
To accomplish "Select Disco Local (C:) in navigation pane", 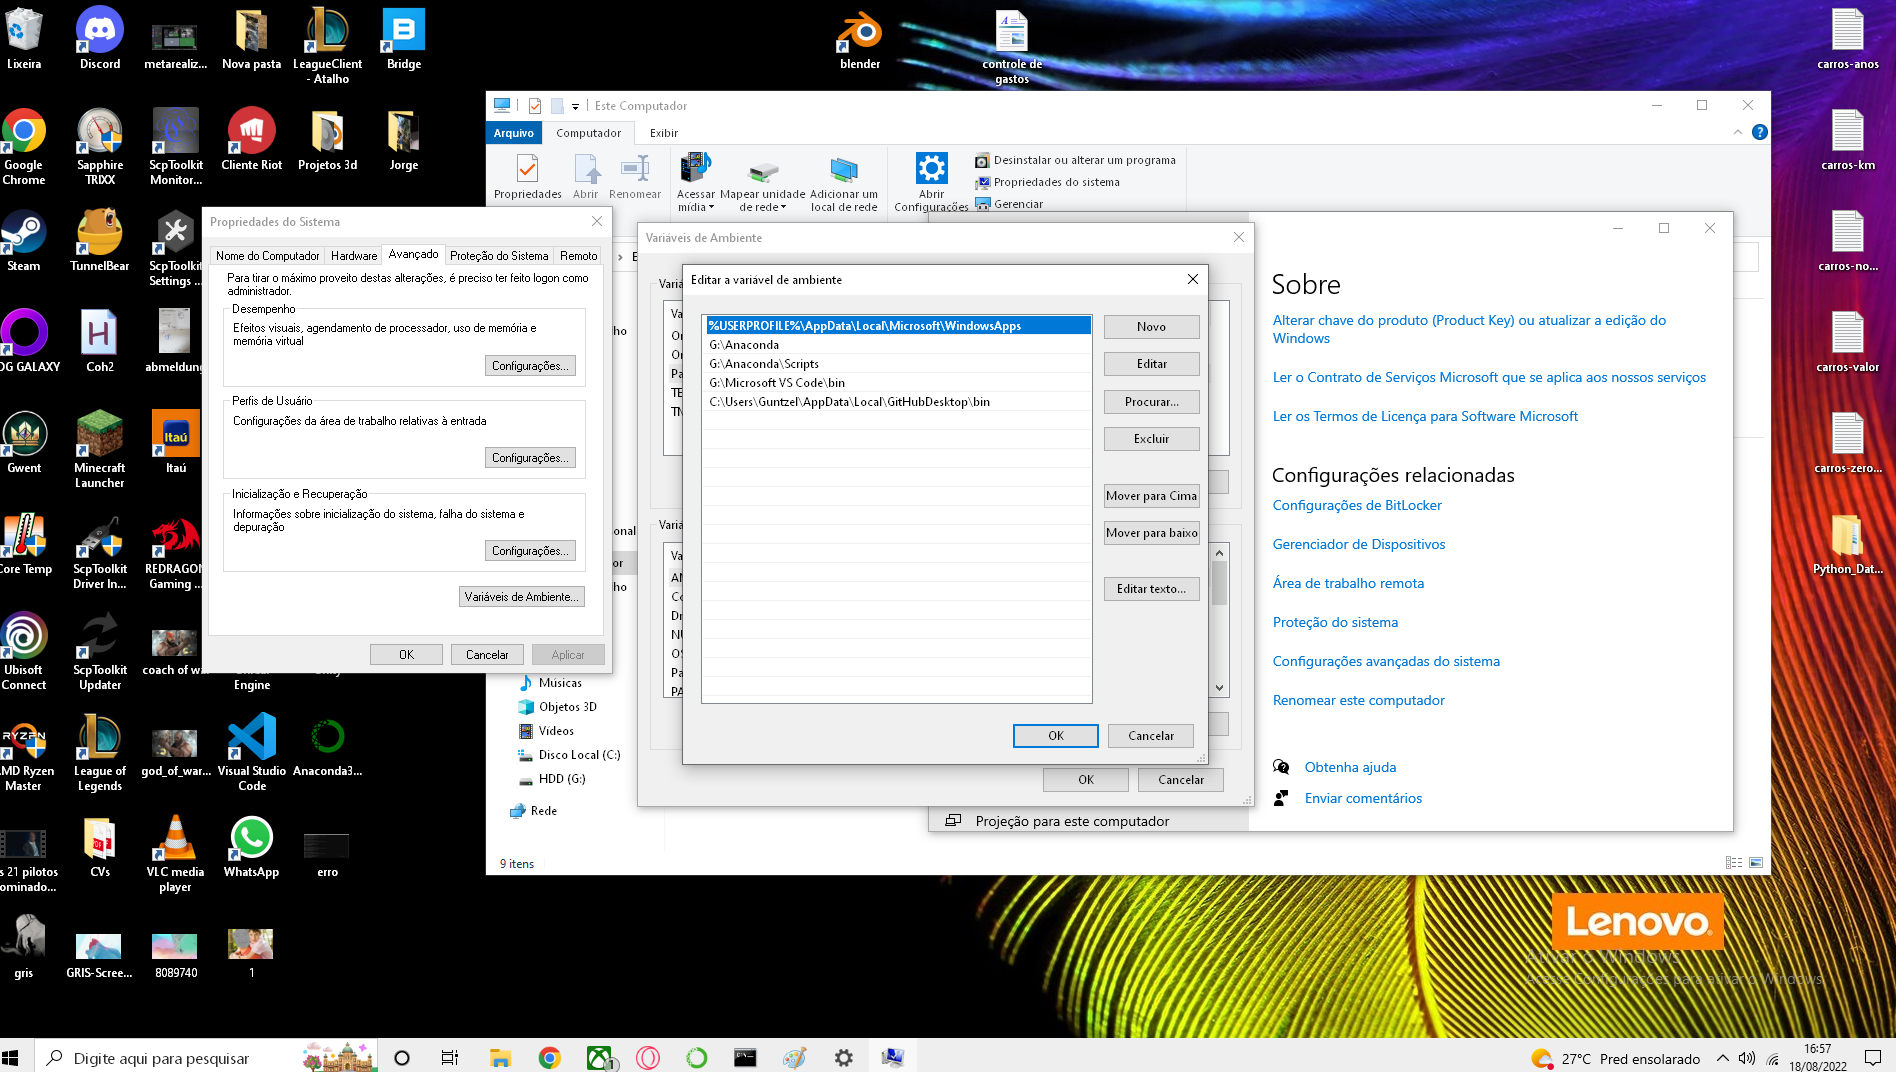I will (x=578, y=755).
